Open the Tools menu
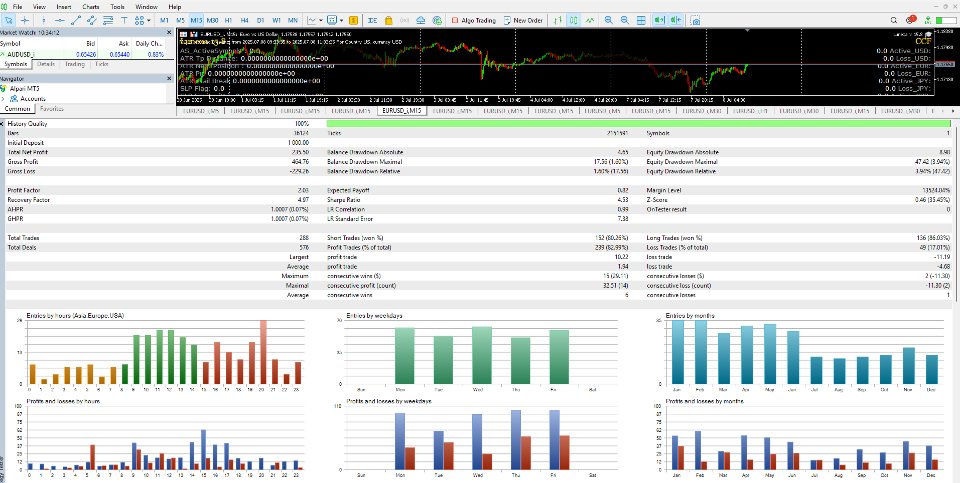 click(x=117, y=7)
